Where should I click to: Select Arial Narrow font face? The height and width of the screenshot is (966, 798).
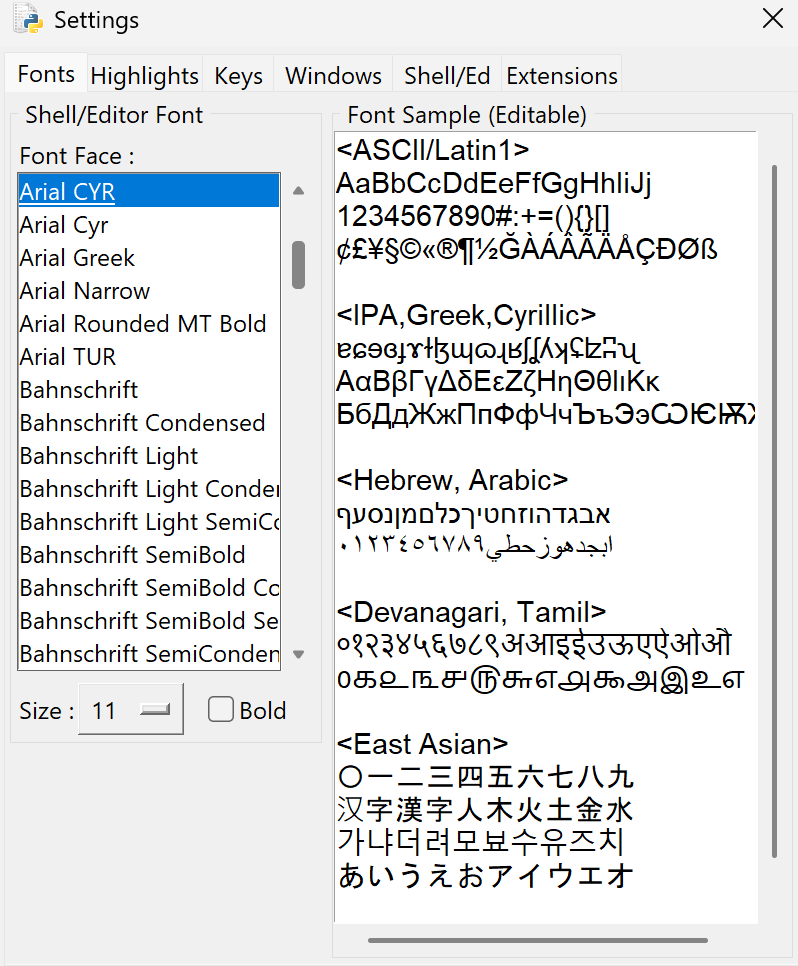[85, 291]
